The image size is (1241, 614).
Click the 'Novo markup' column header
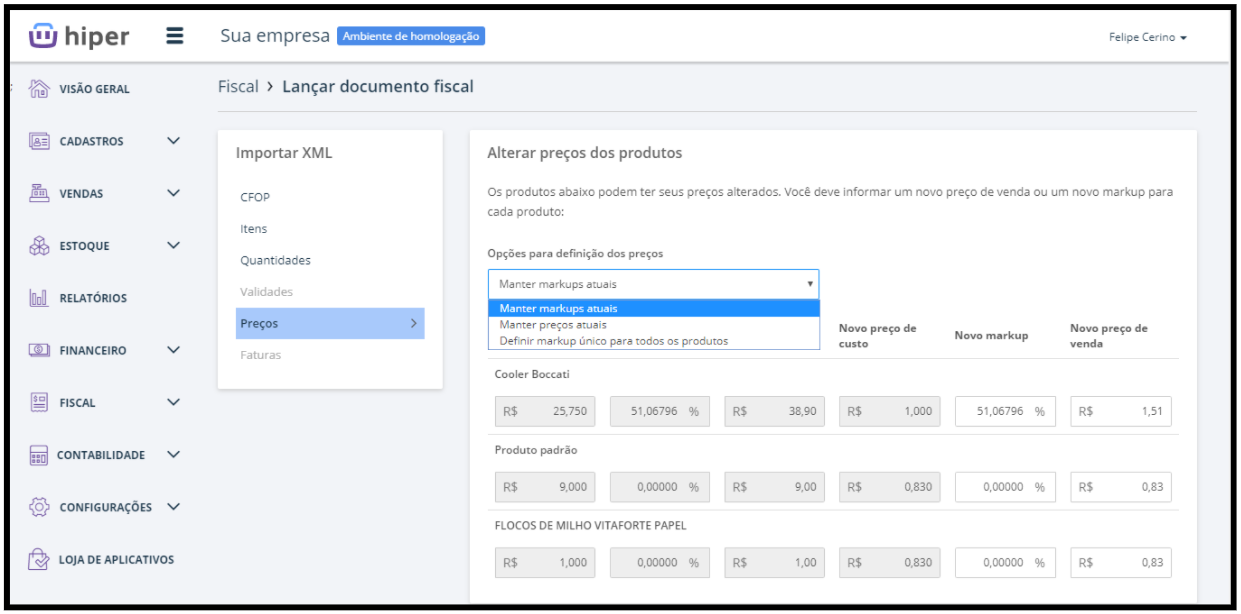(x=991, y=336)
